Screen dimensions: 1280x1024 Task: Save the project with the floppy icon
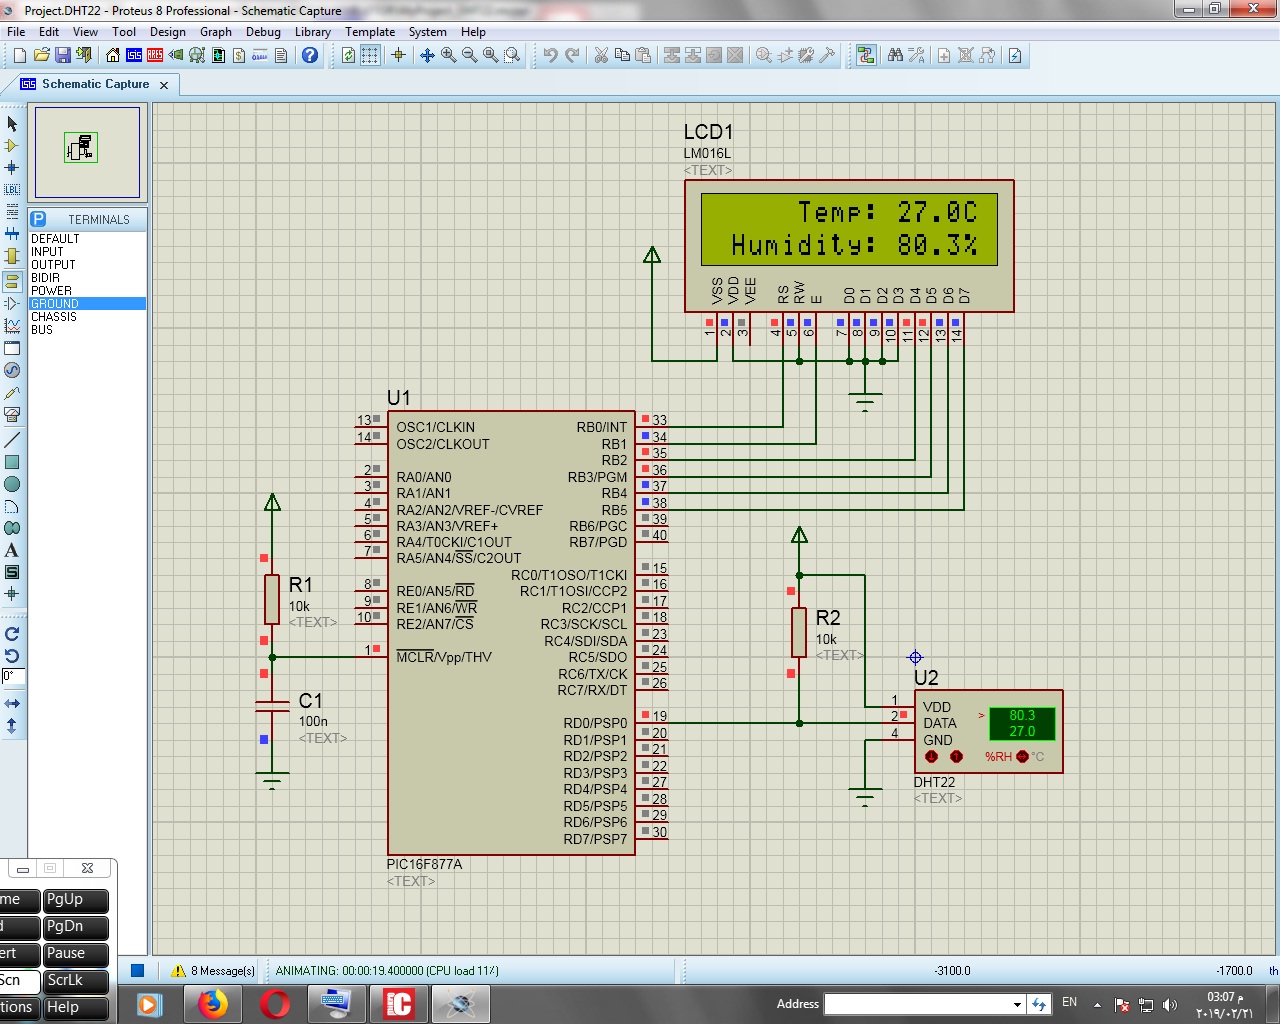(62, 55)
